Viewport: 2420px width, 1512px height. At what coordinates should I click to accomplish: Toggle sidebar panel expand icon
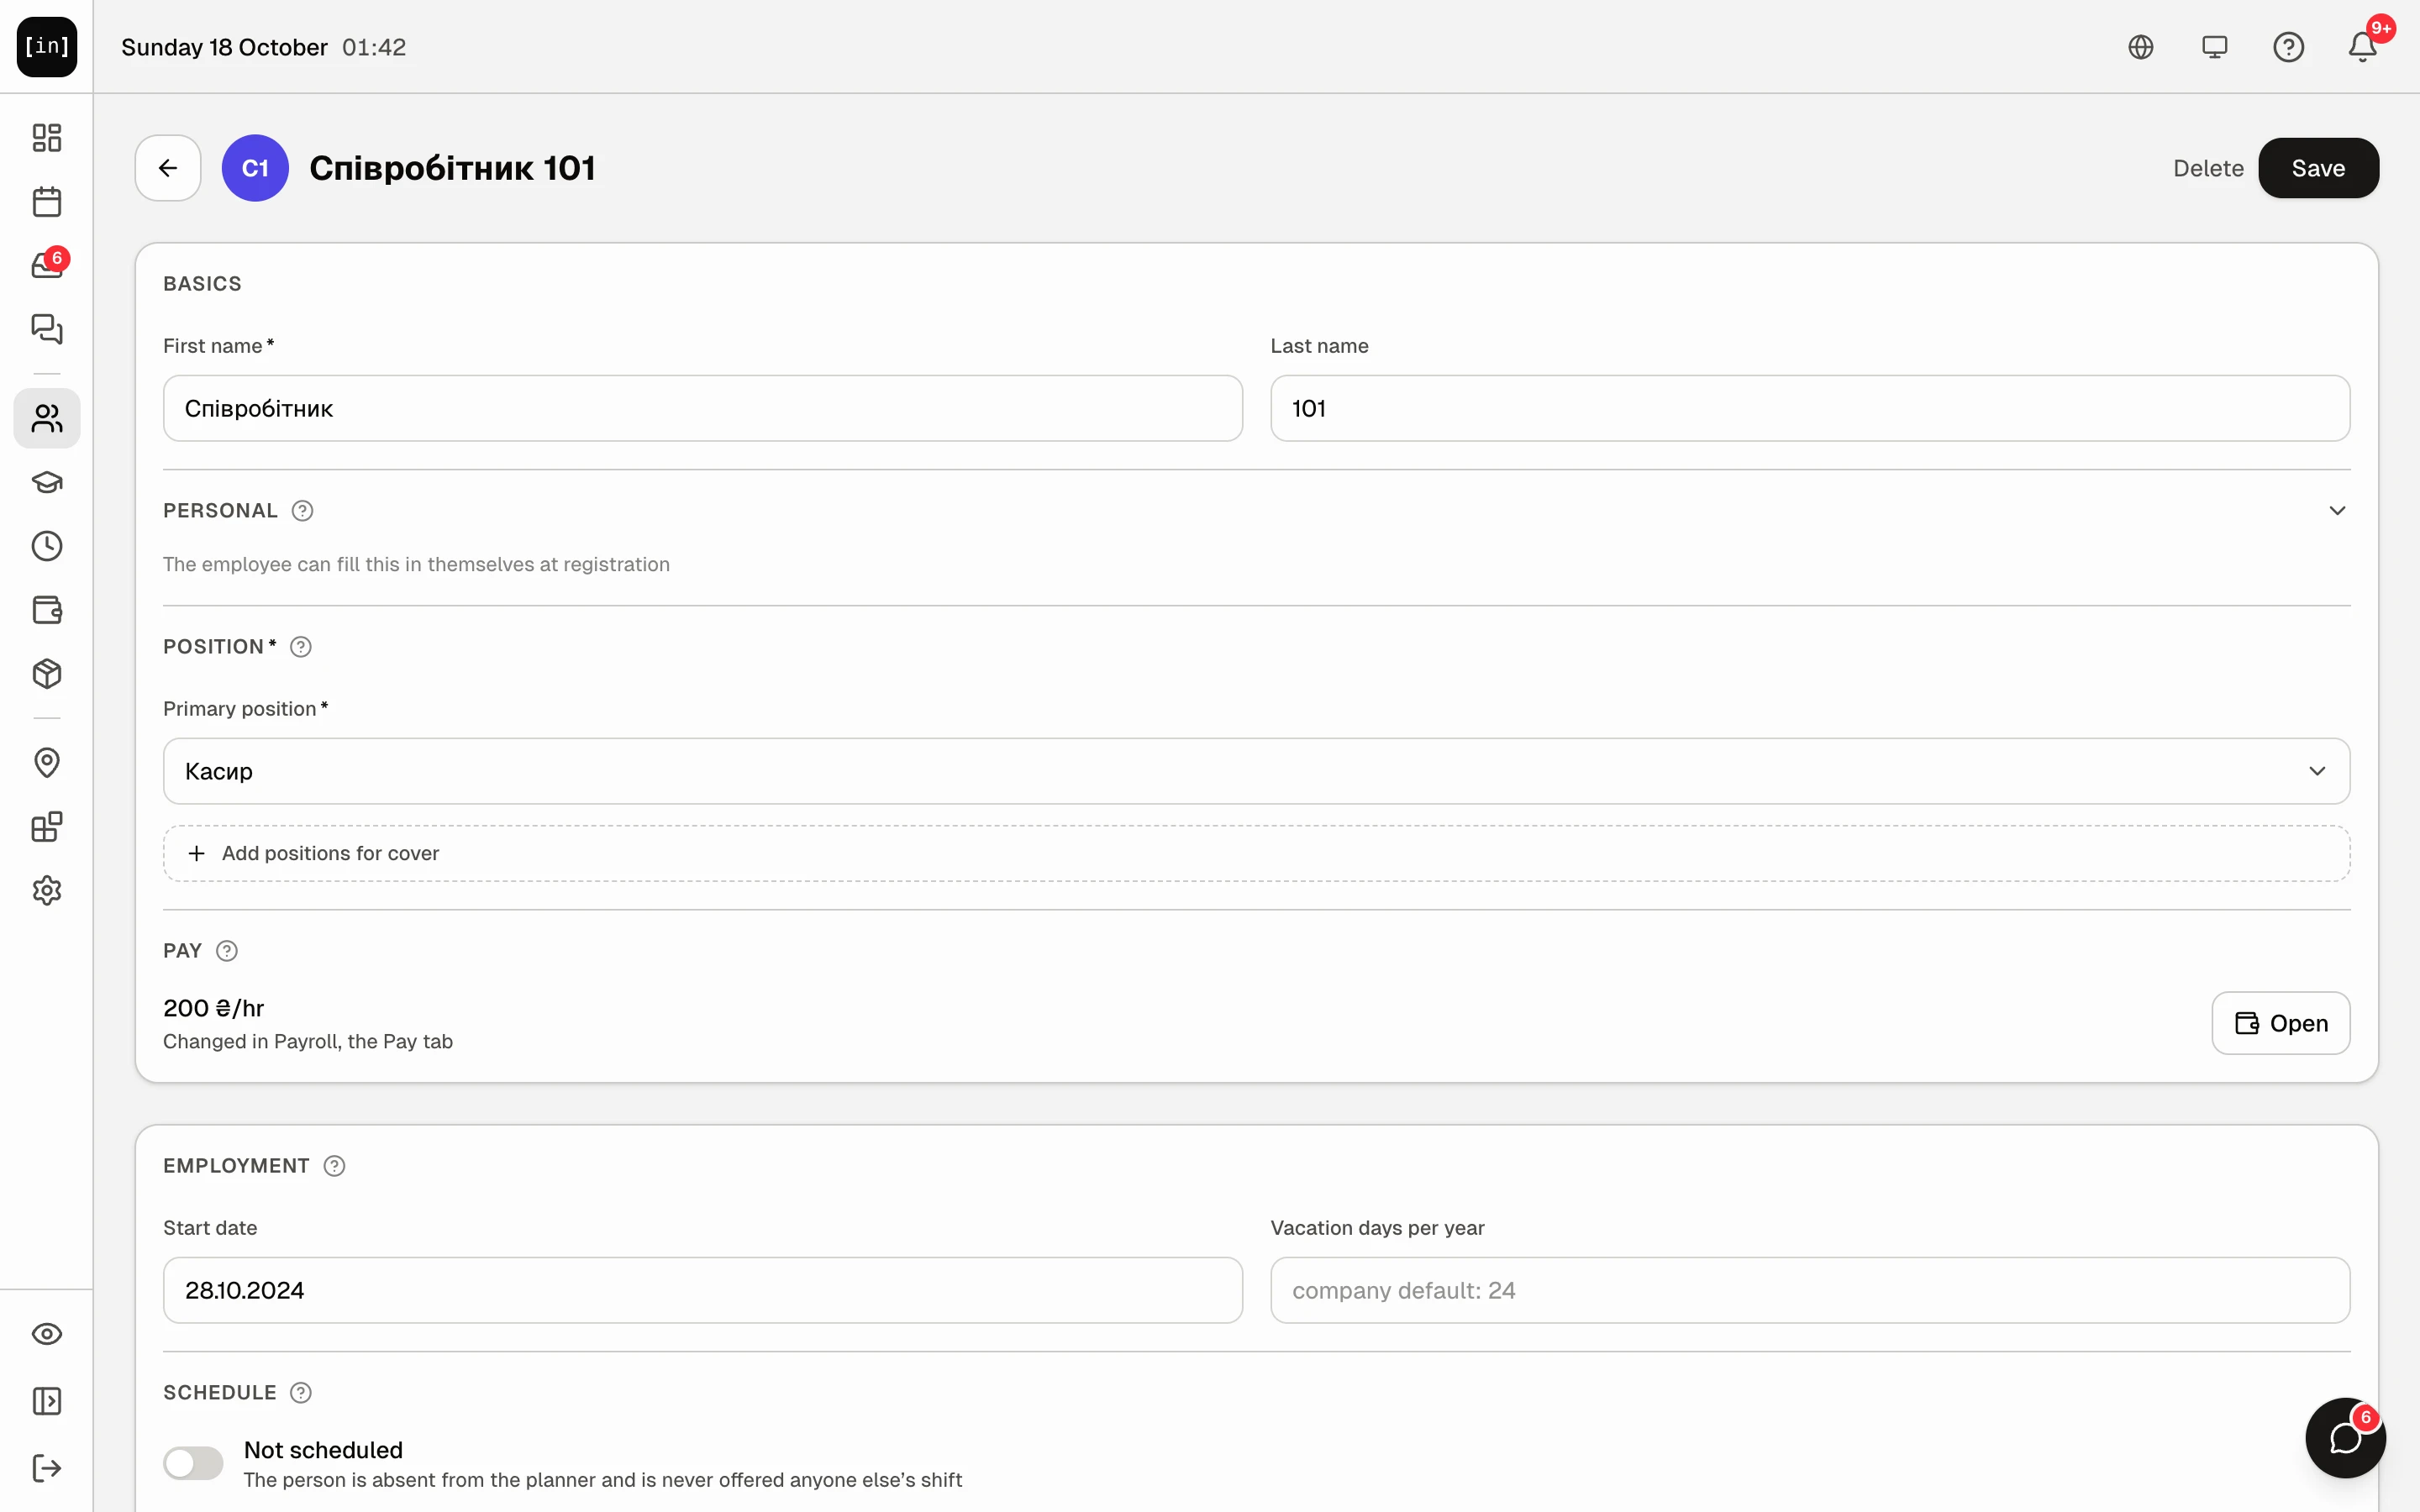47,1401
